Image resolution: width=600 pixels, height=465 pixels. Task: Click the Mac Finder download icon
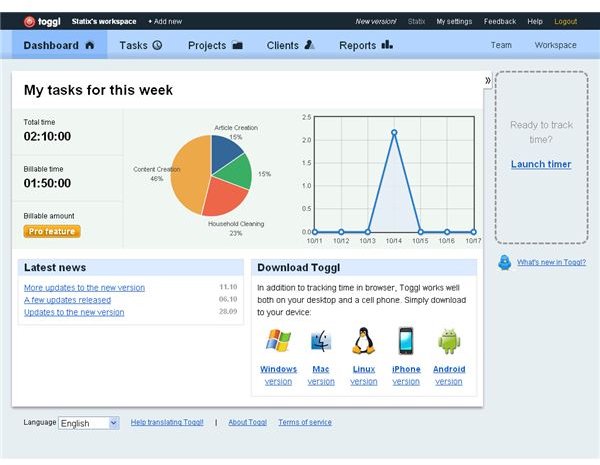(321, 341)
